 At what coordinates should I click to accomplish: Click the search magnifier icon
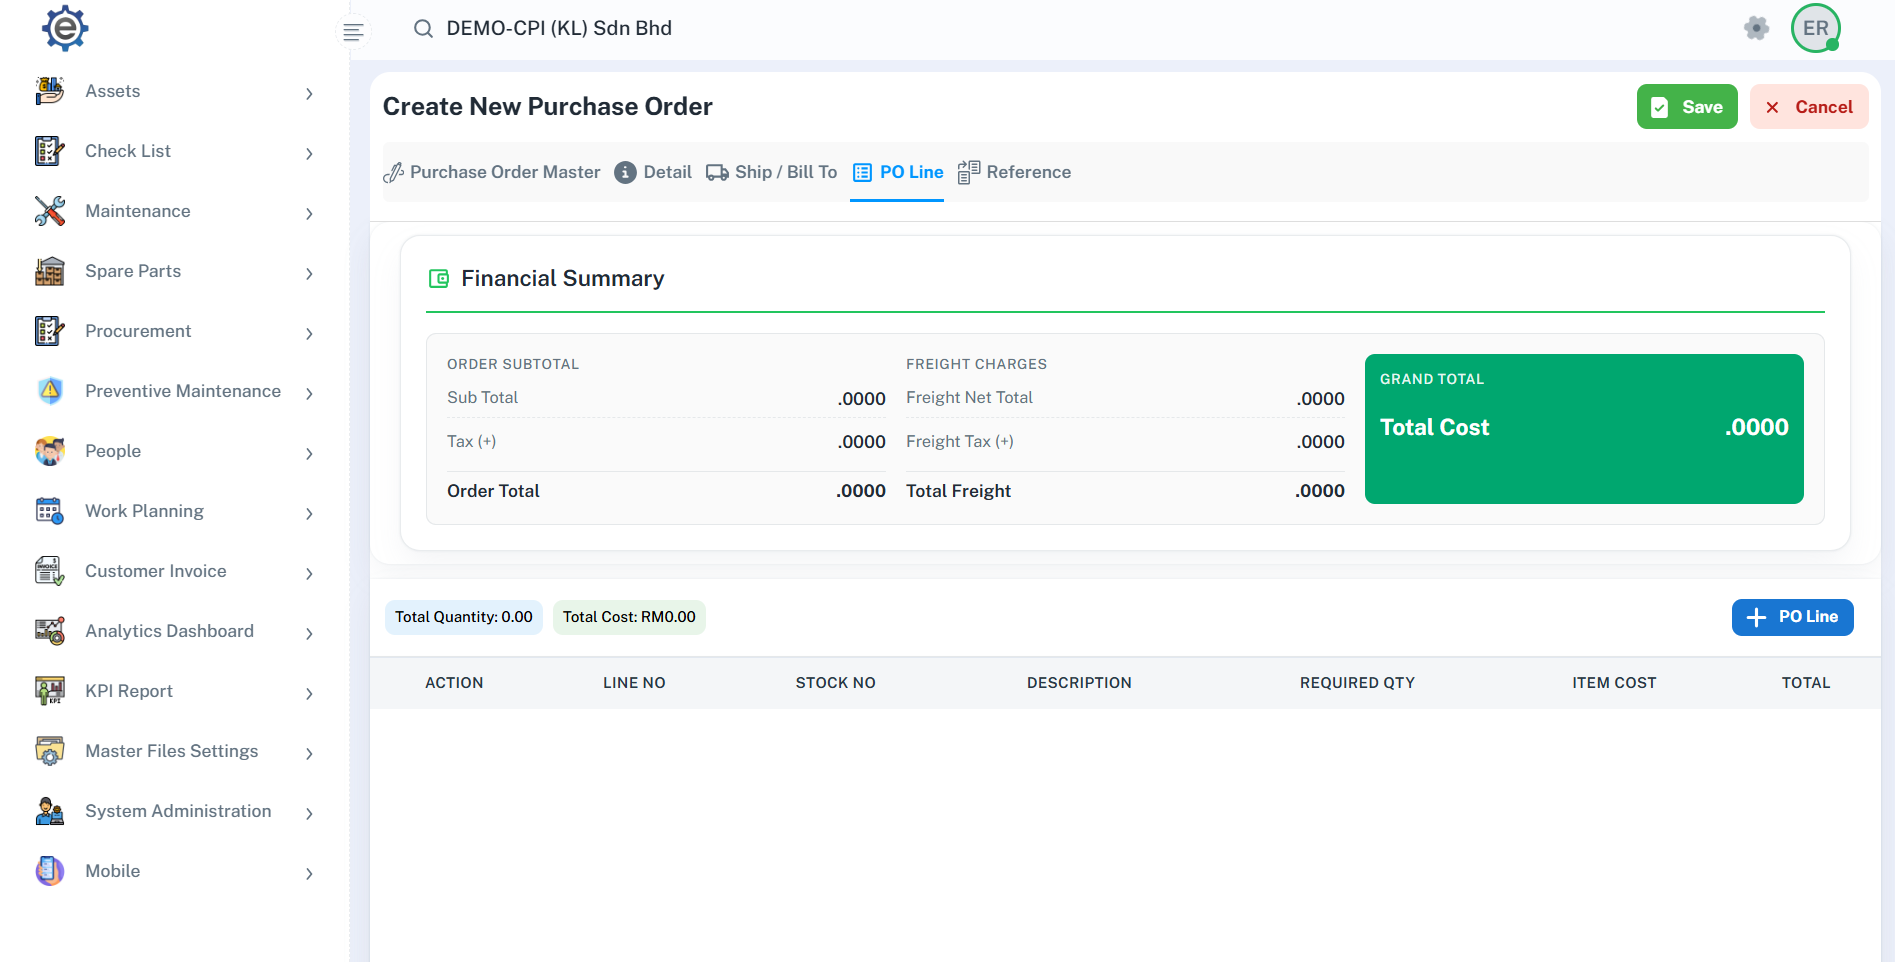(423, 28)
